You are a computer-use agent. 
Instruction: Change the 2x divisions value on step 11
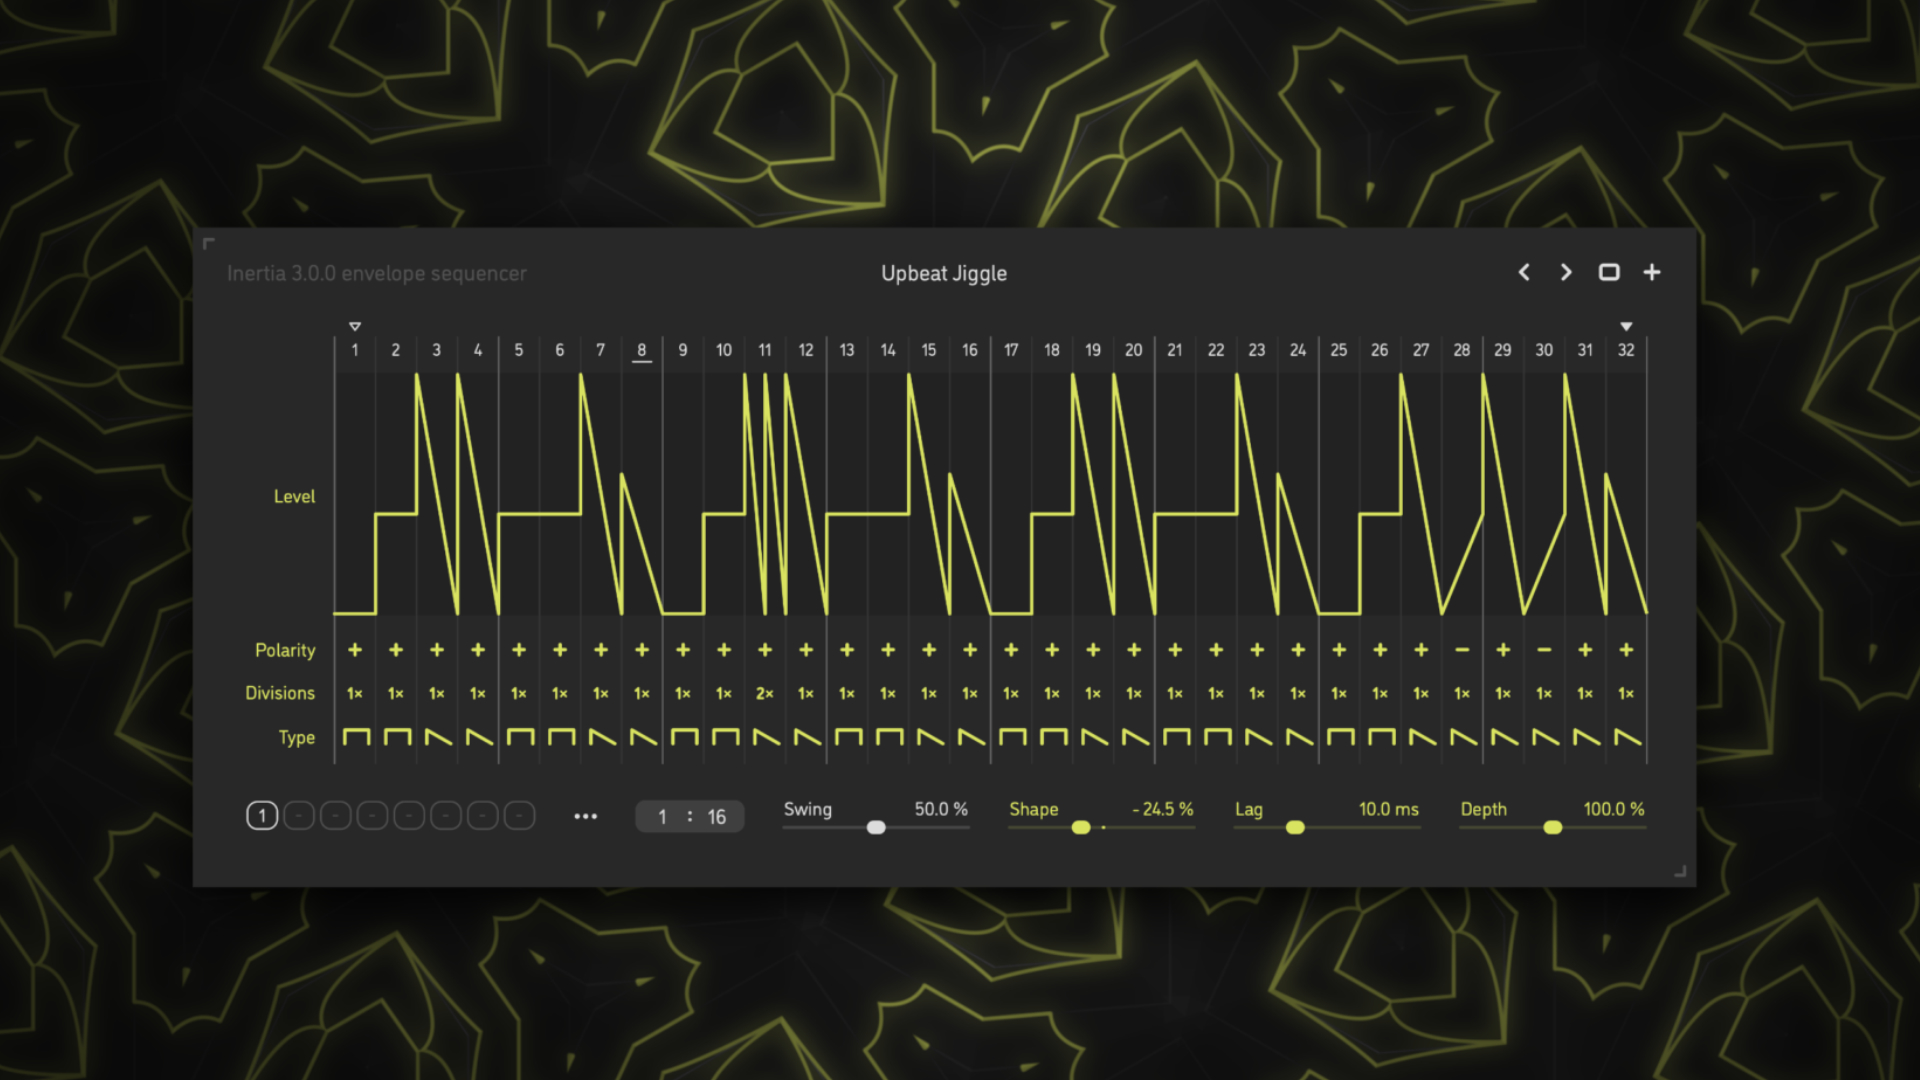click(765, 693)
